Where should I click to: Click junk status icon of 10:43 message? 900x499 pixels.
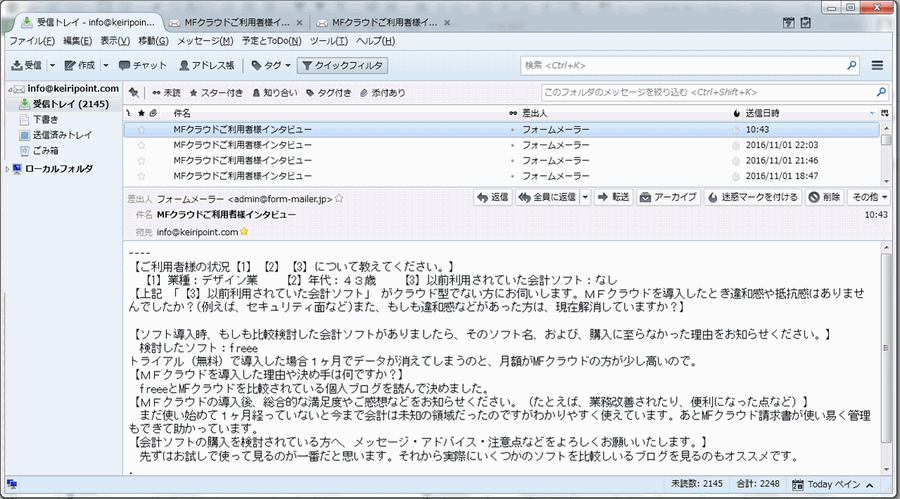[x=736, y=130]
